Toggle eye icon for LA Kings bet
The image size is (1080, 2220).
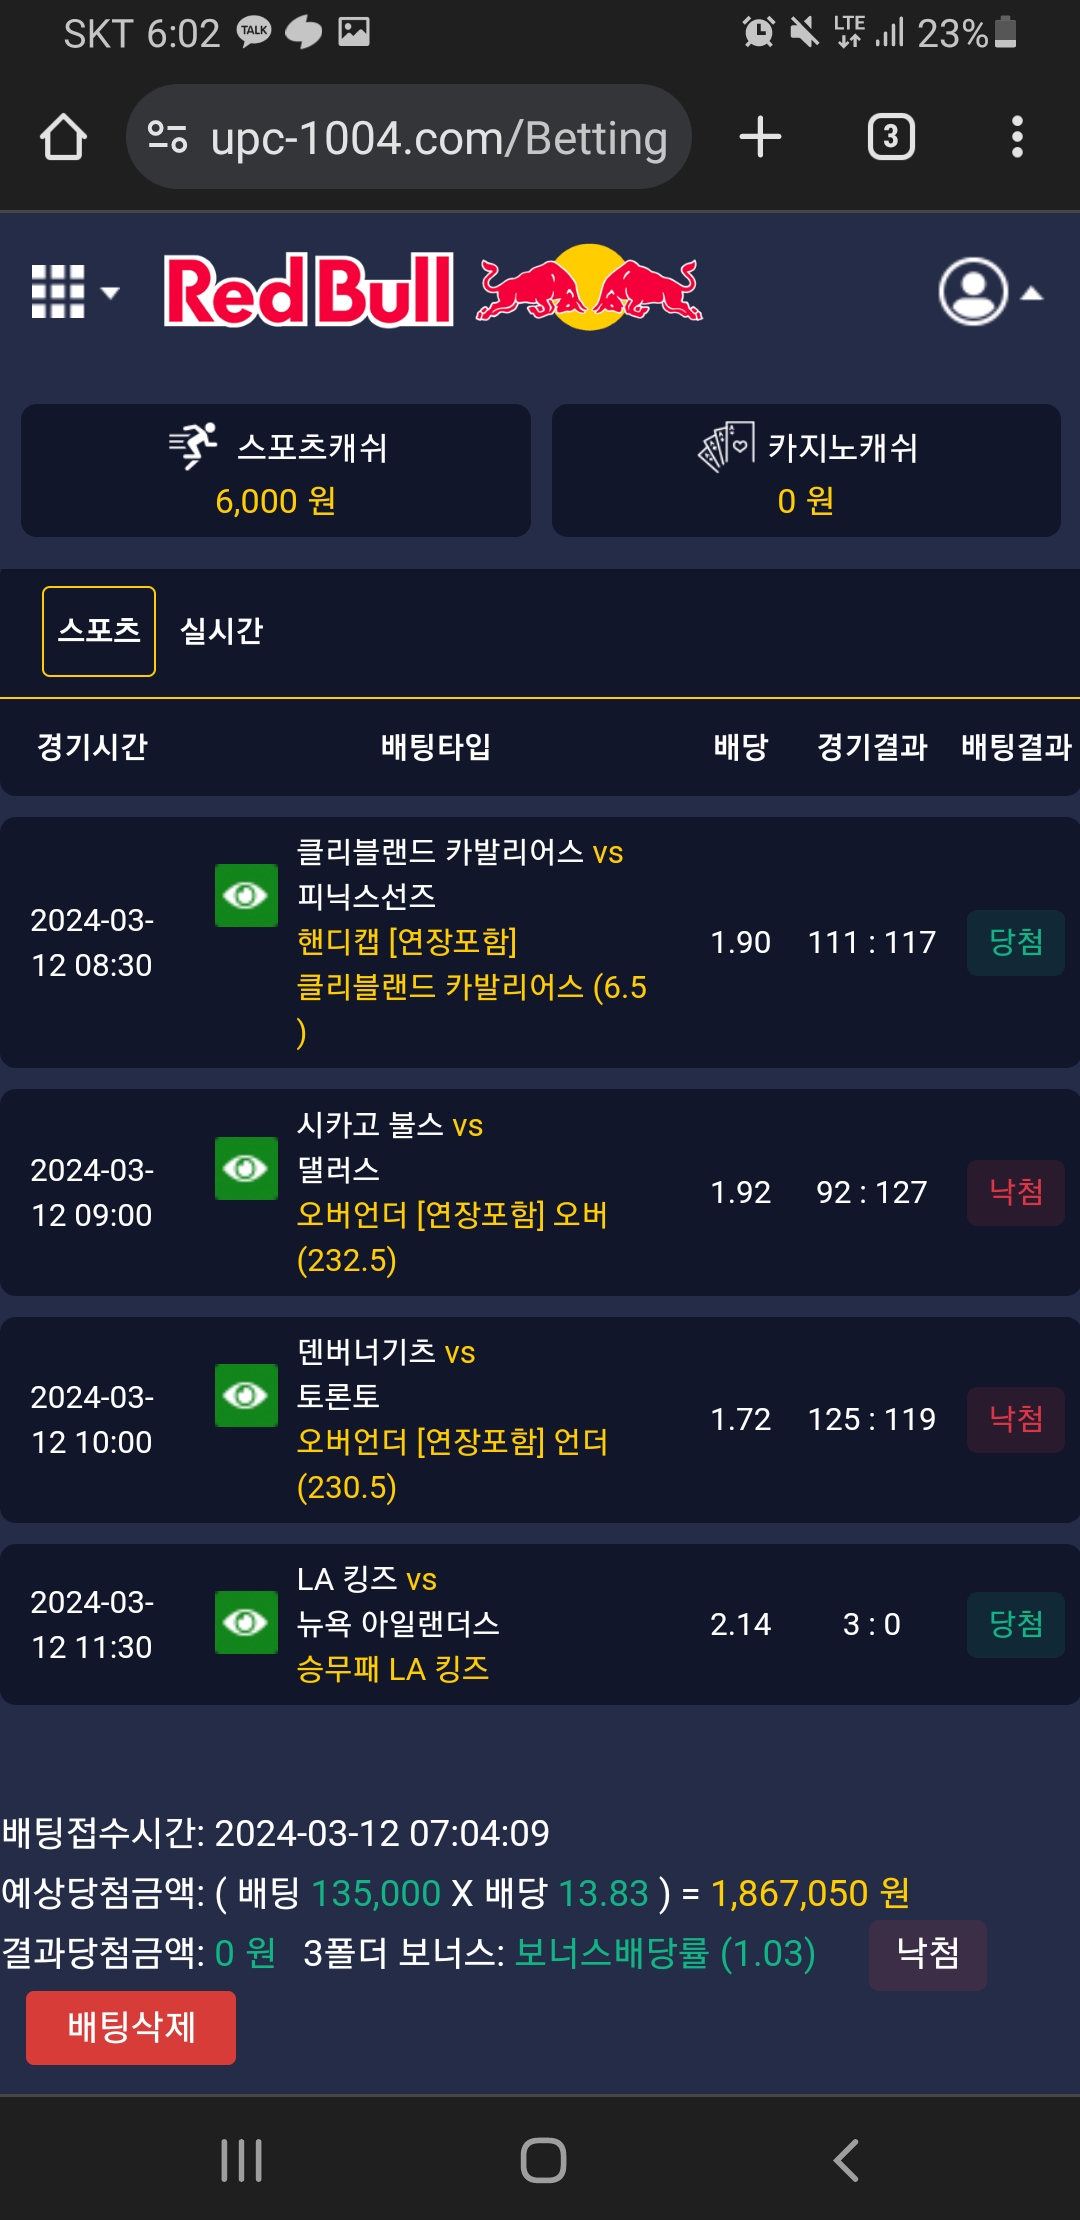pos(246,1622)
